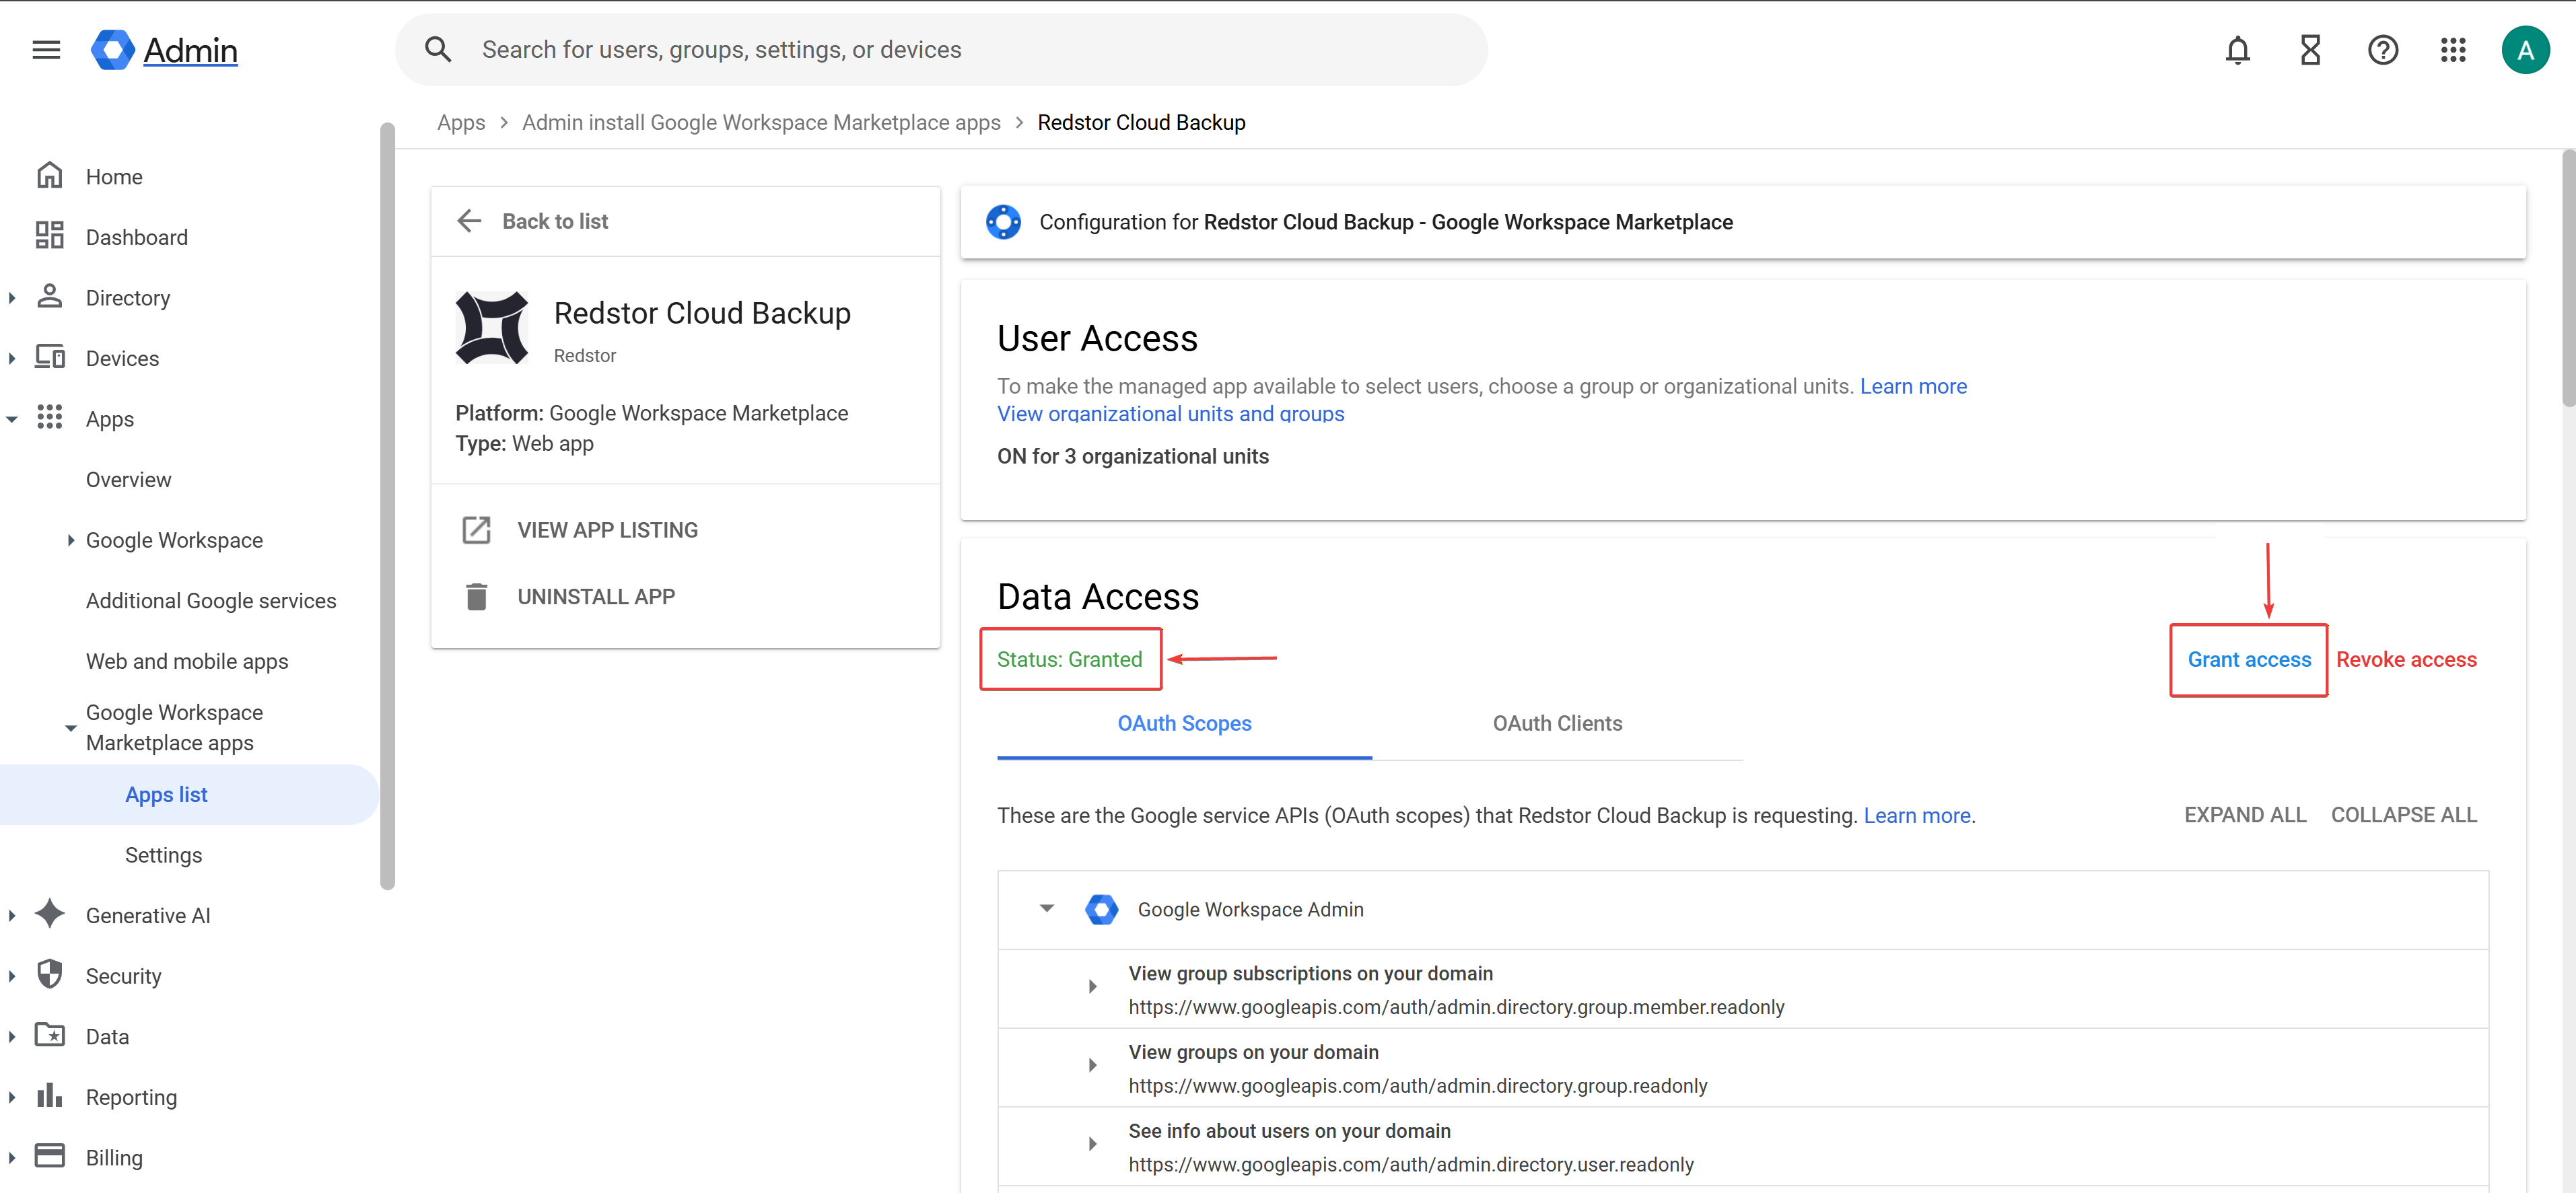Expand the Security sidebar section
2576x1193 pixels.
12,976
